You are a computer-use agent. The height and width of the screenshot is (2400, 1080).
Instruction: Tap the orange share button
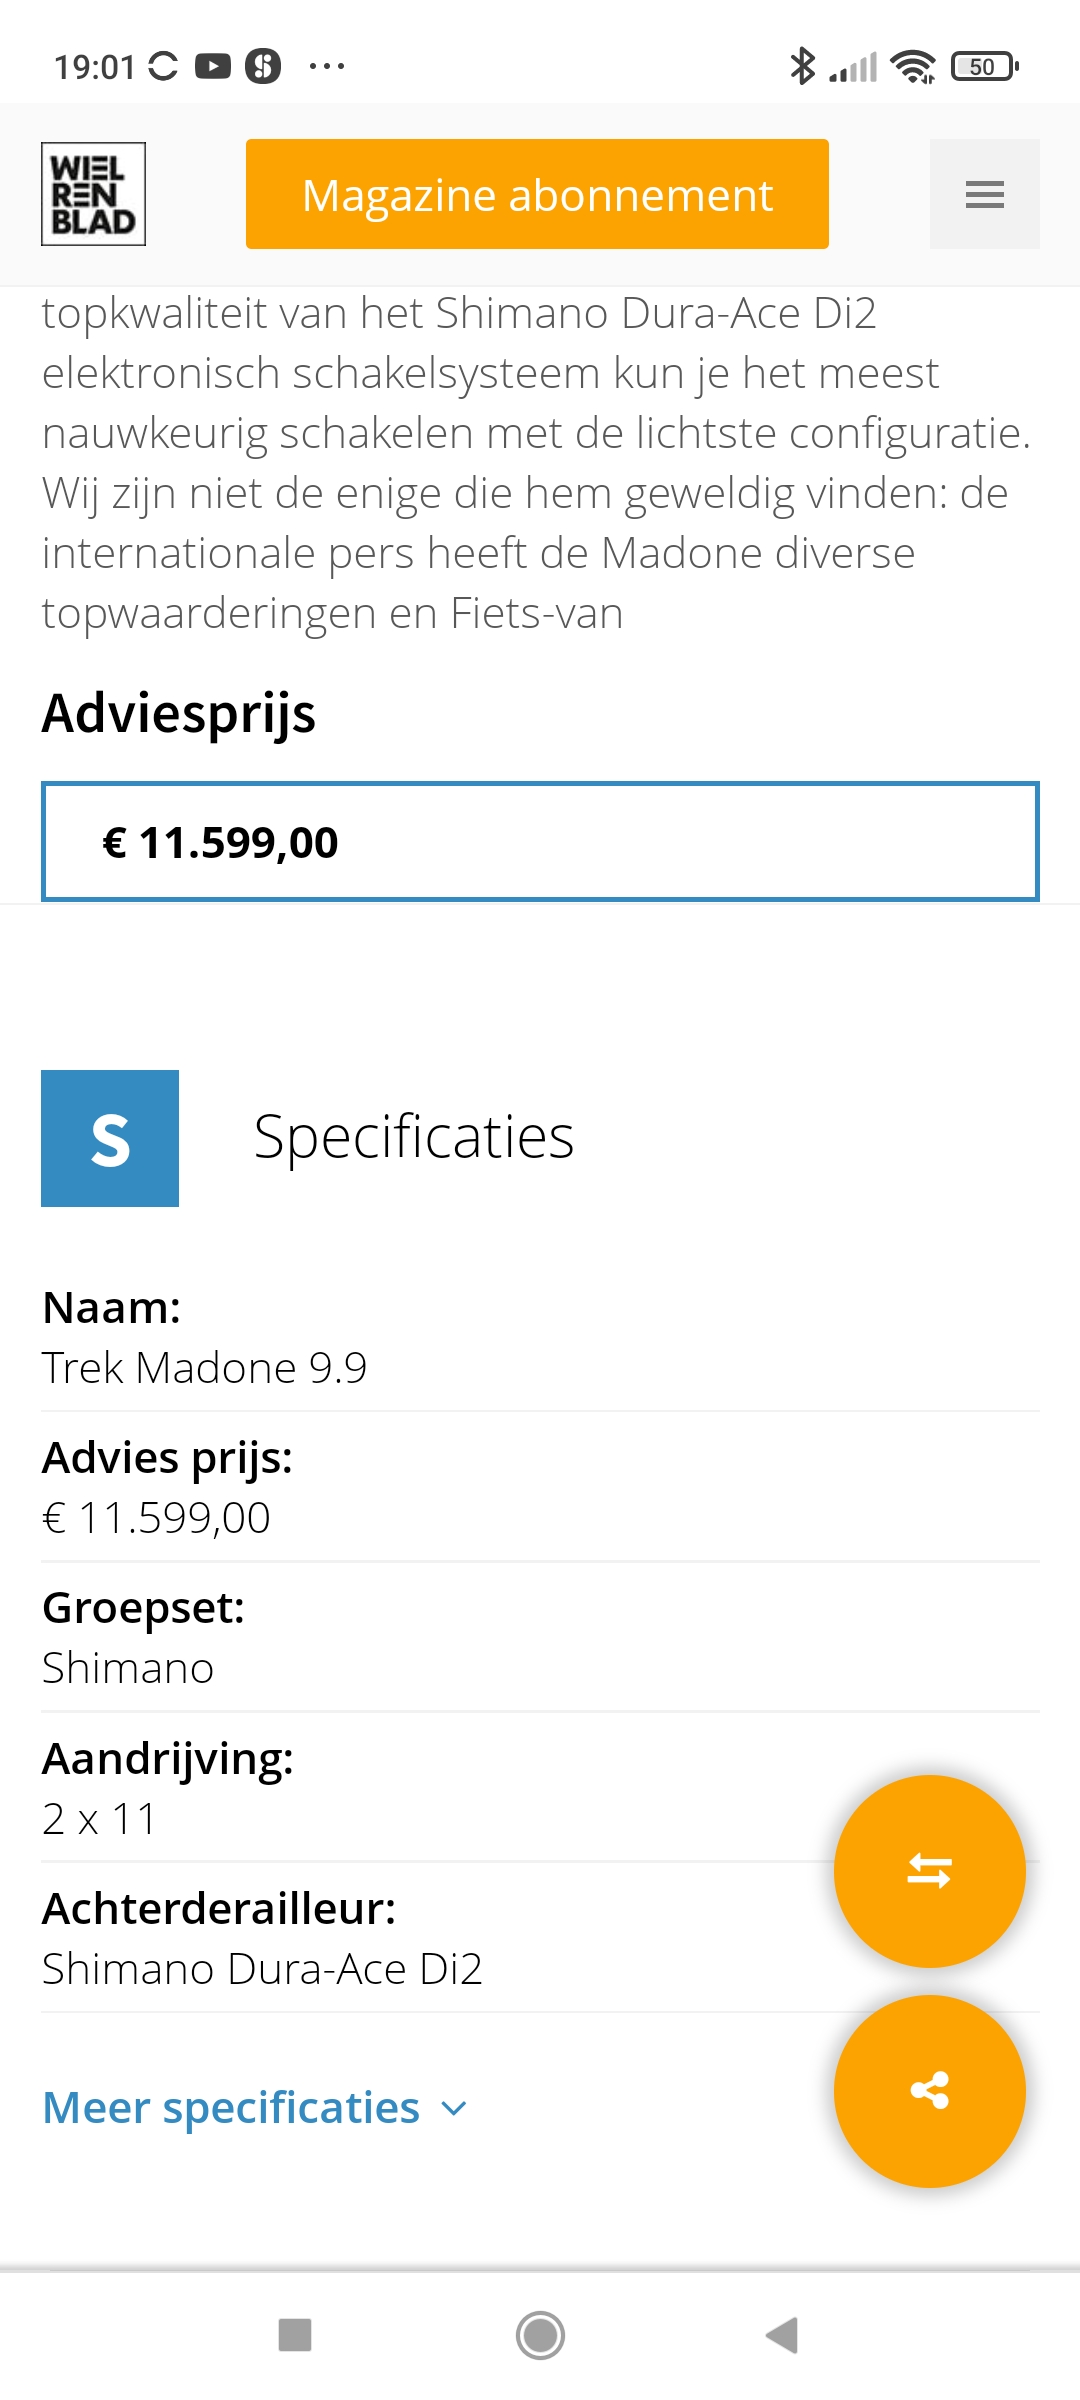tap(929, 2090)
